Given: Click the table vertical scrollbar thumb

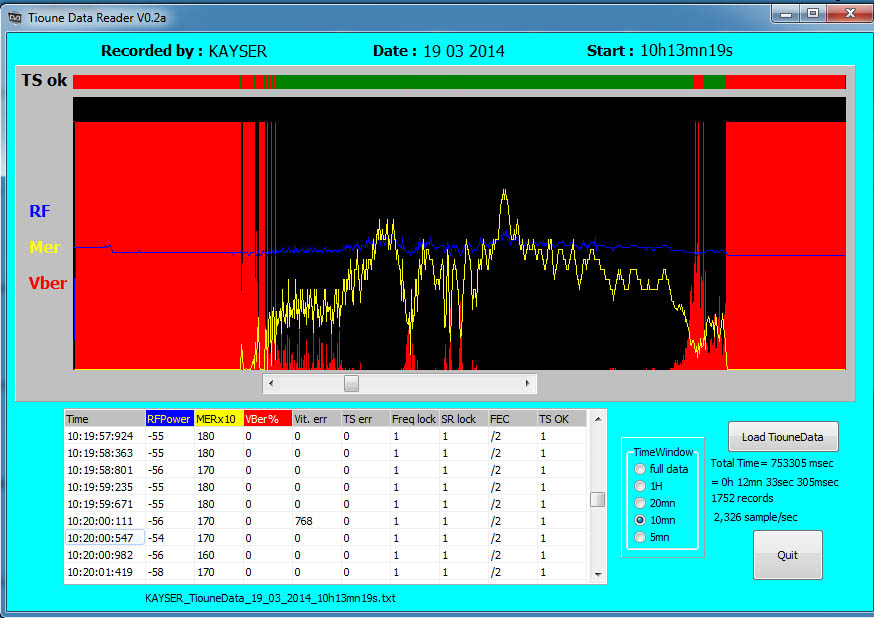Looking at the screenshot, I should [598, 499].
